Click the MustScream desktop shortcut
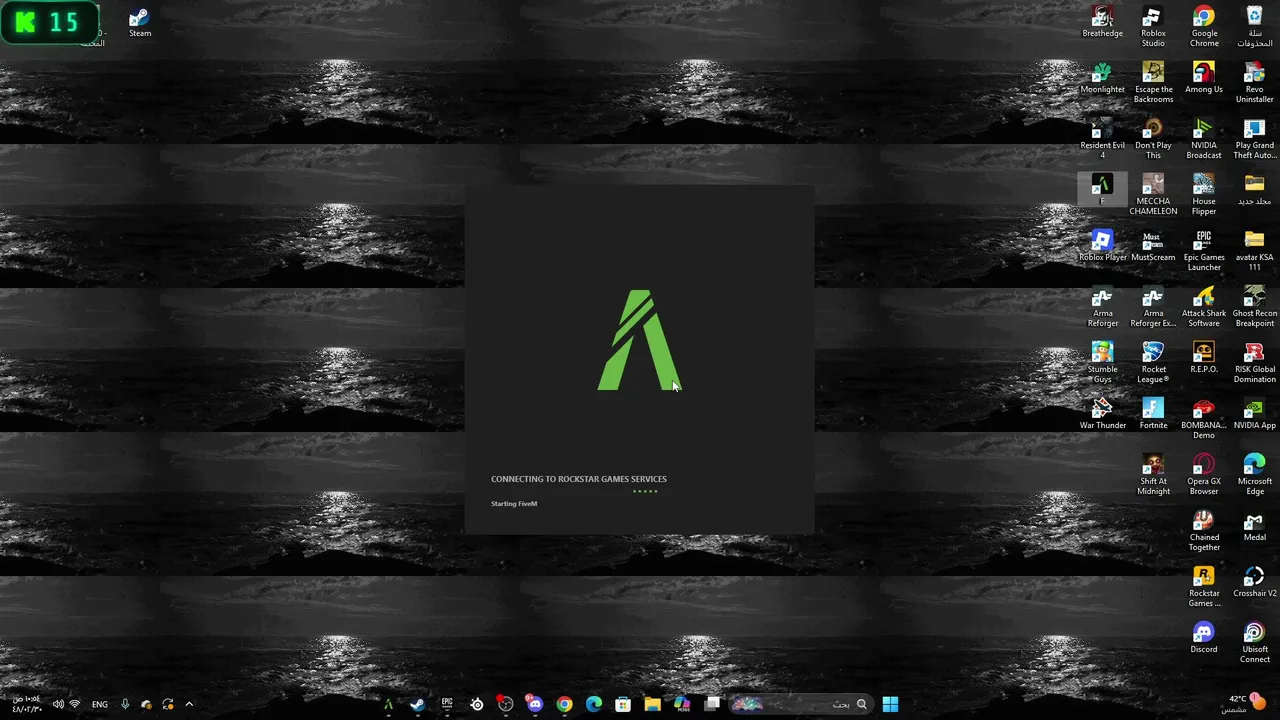The width and height of the screenshot is (1280, 720). coord(1153,246)
